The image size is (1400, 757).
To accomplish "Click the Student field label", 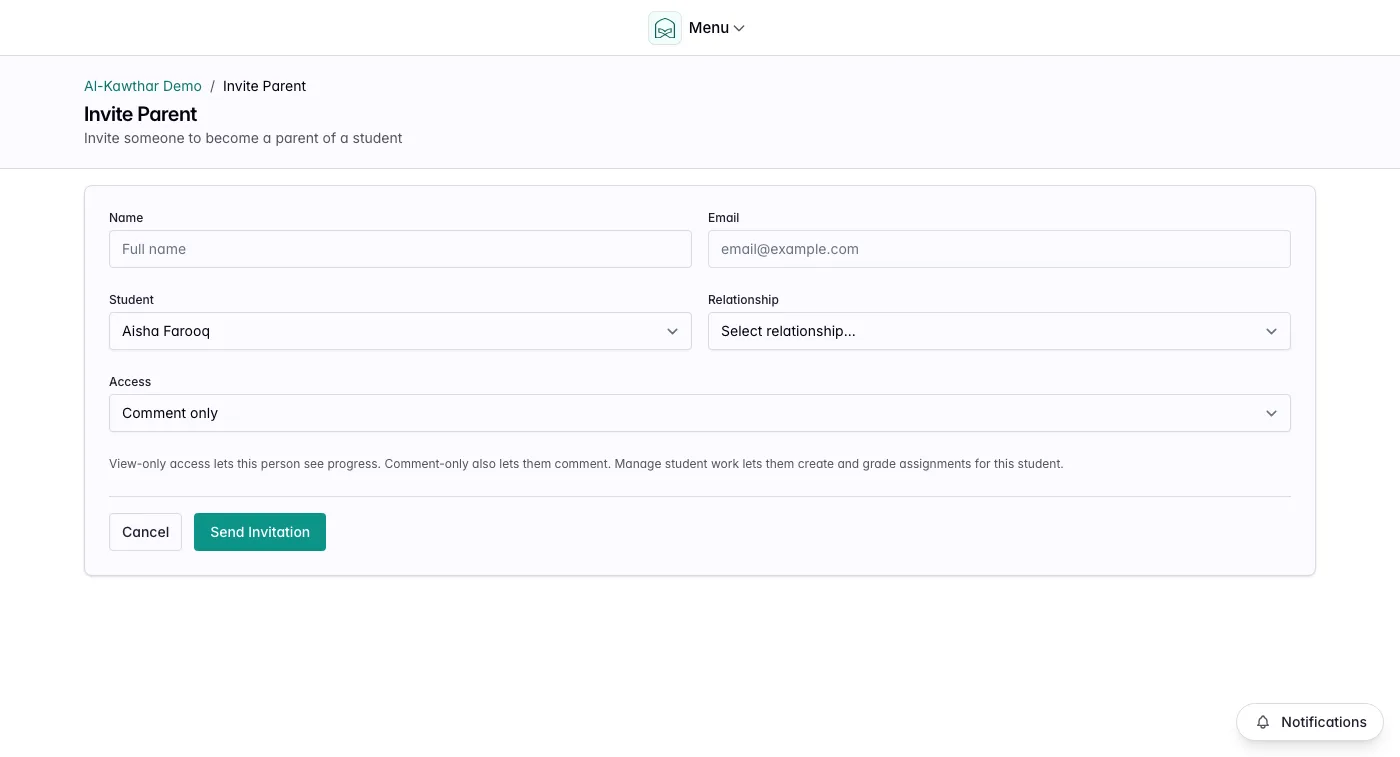I will (131, 300).
